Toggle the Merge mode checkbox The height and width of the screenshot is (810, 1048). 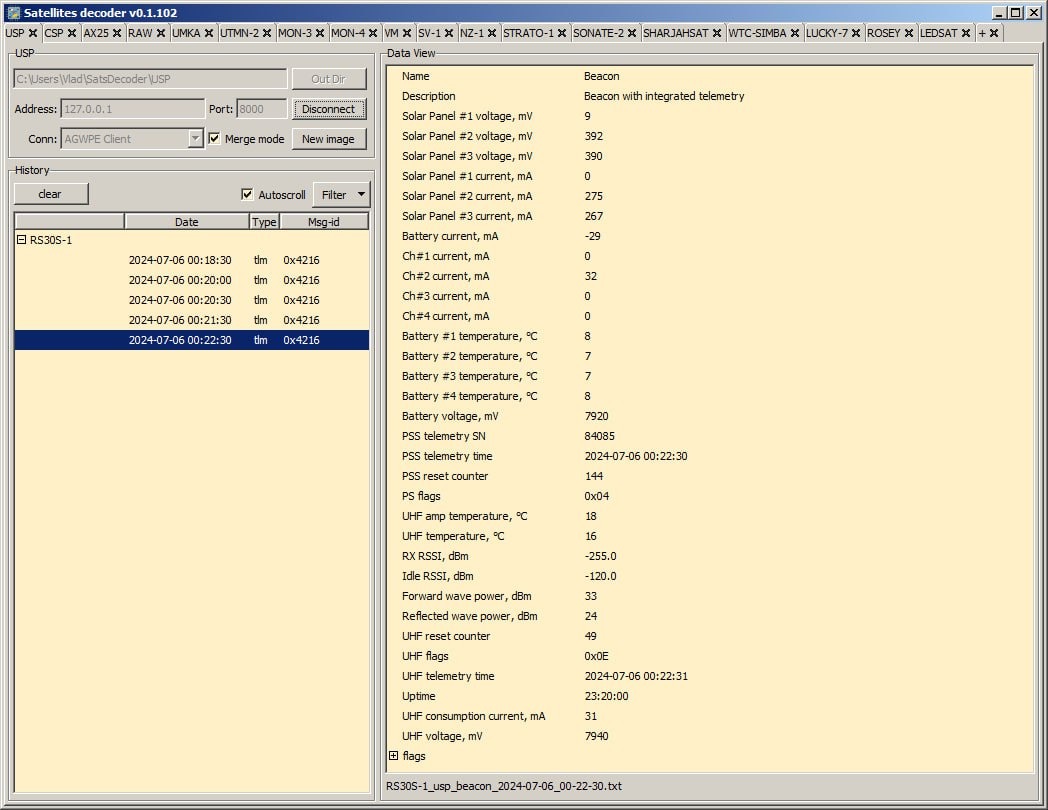(214, 139)
